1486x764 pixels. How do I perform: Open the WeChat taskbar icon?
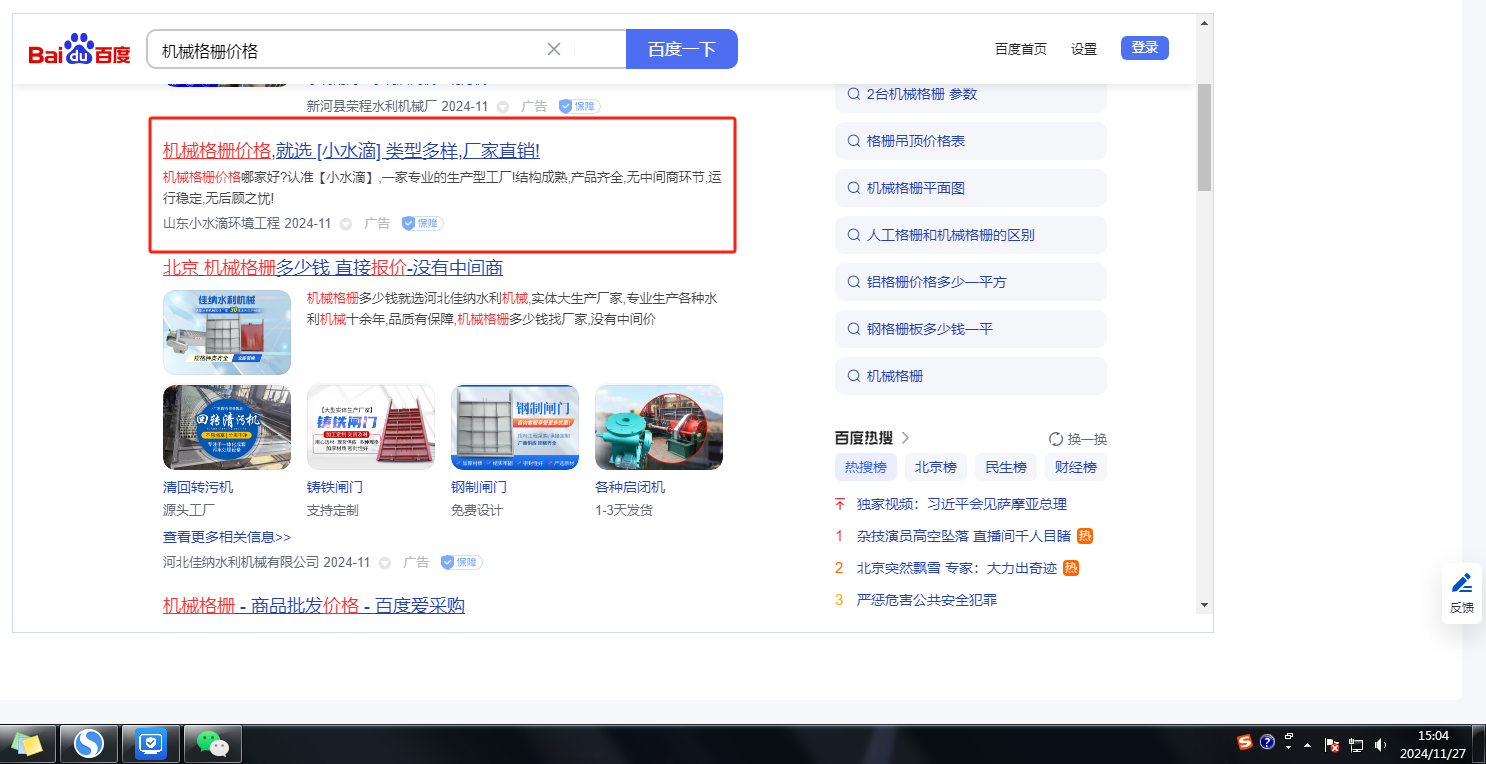pos(211,744)
